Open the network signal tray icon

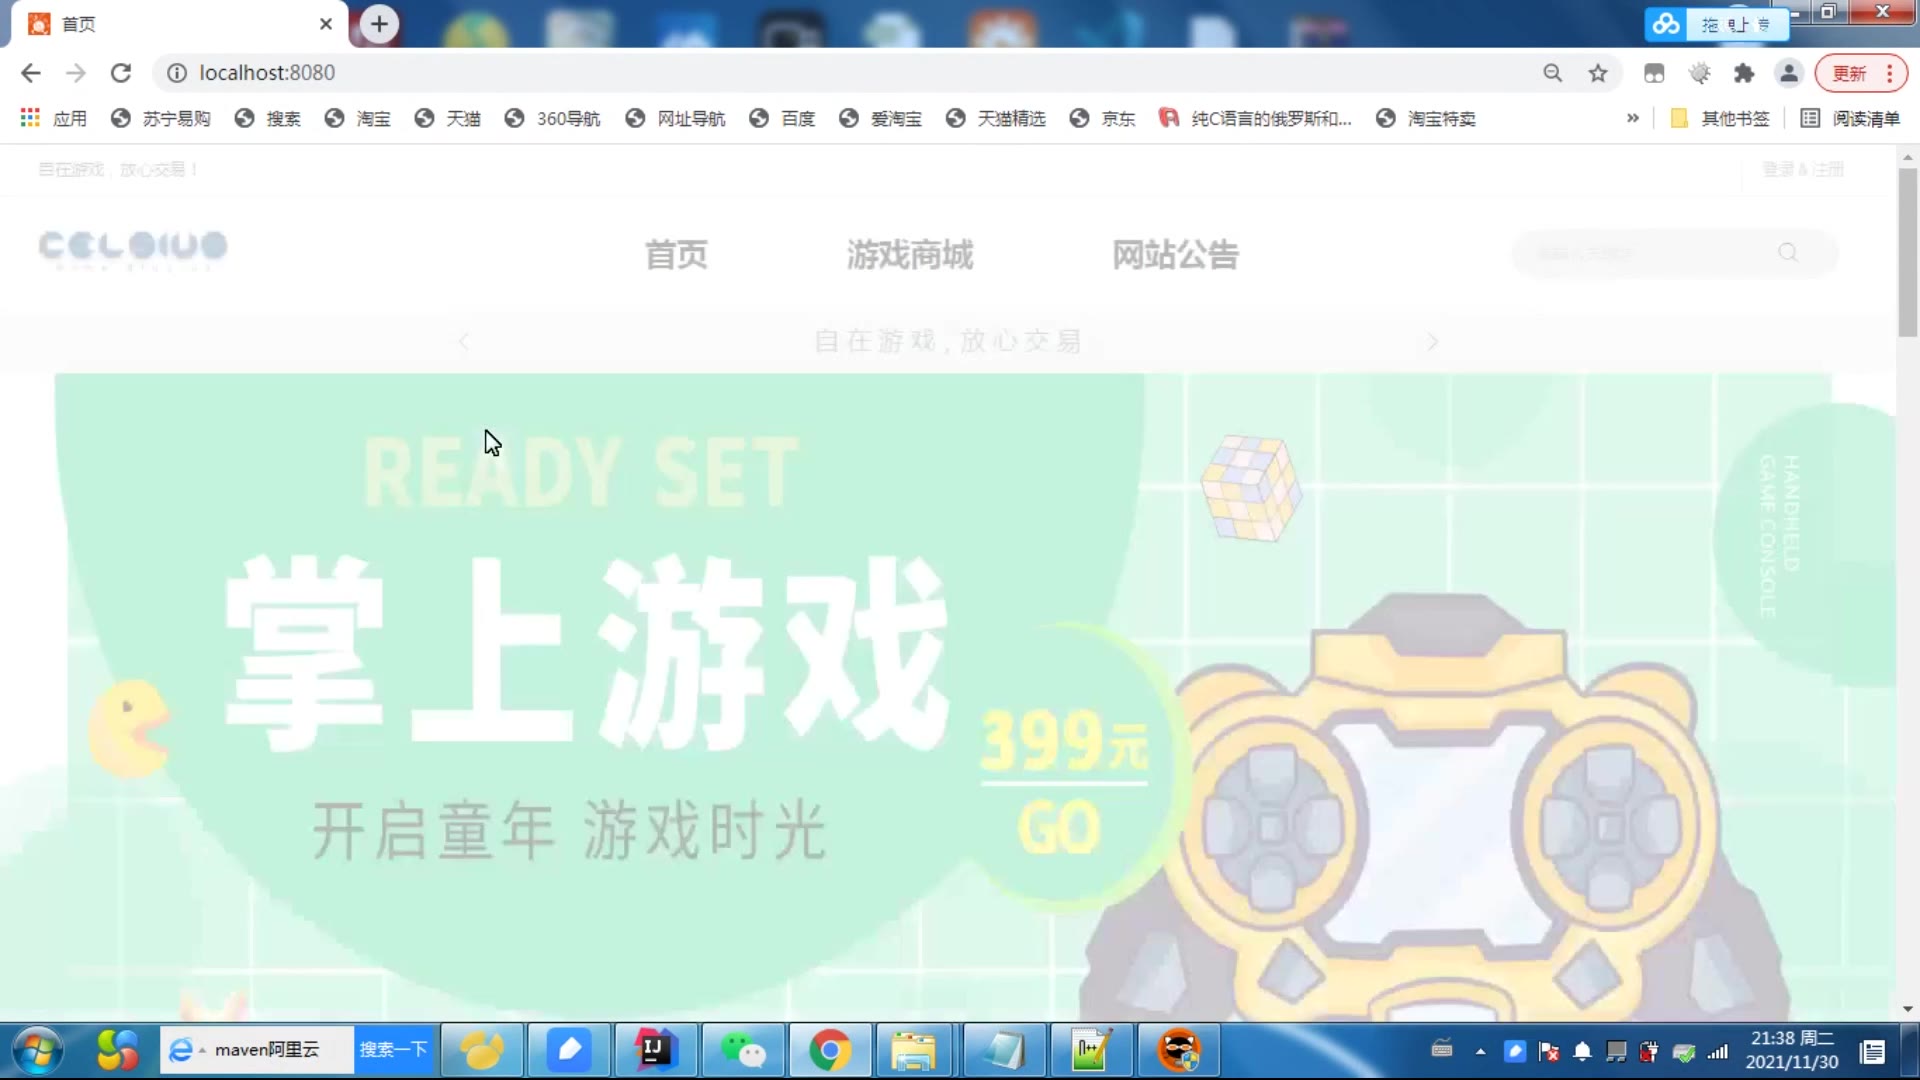coord(1718,1051)
